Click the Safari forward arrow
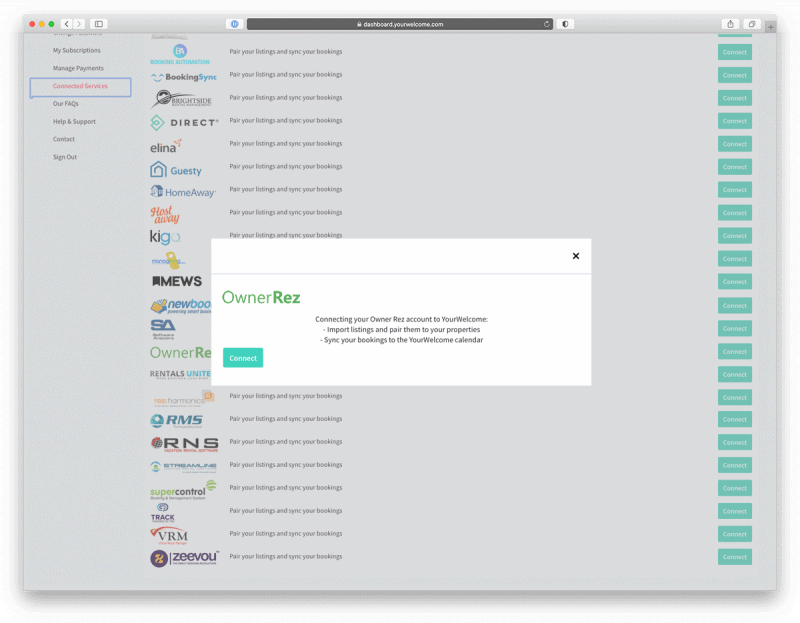800x623 pixels. (79, 24)
